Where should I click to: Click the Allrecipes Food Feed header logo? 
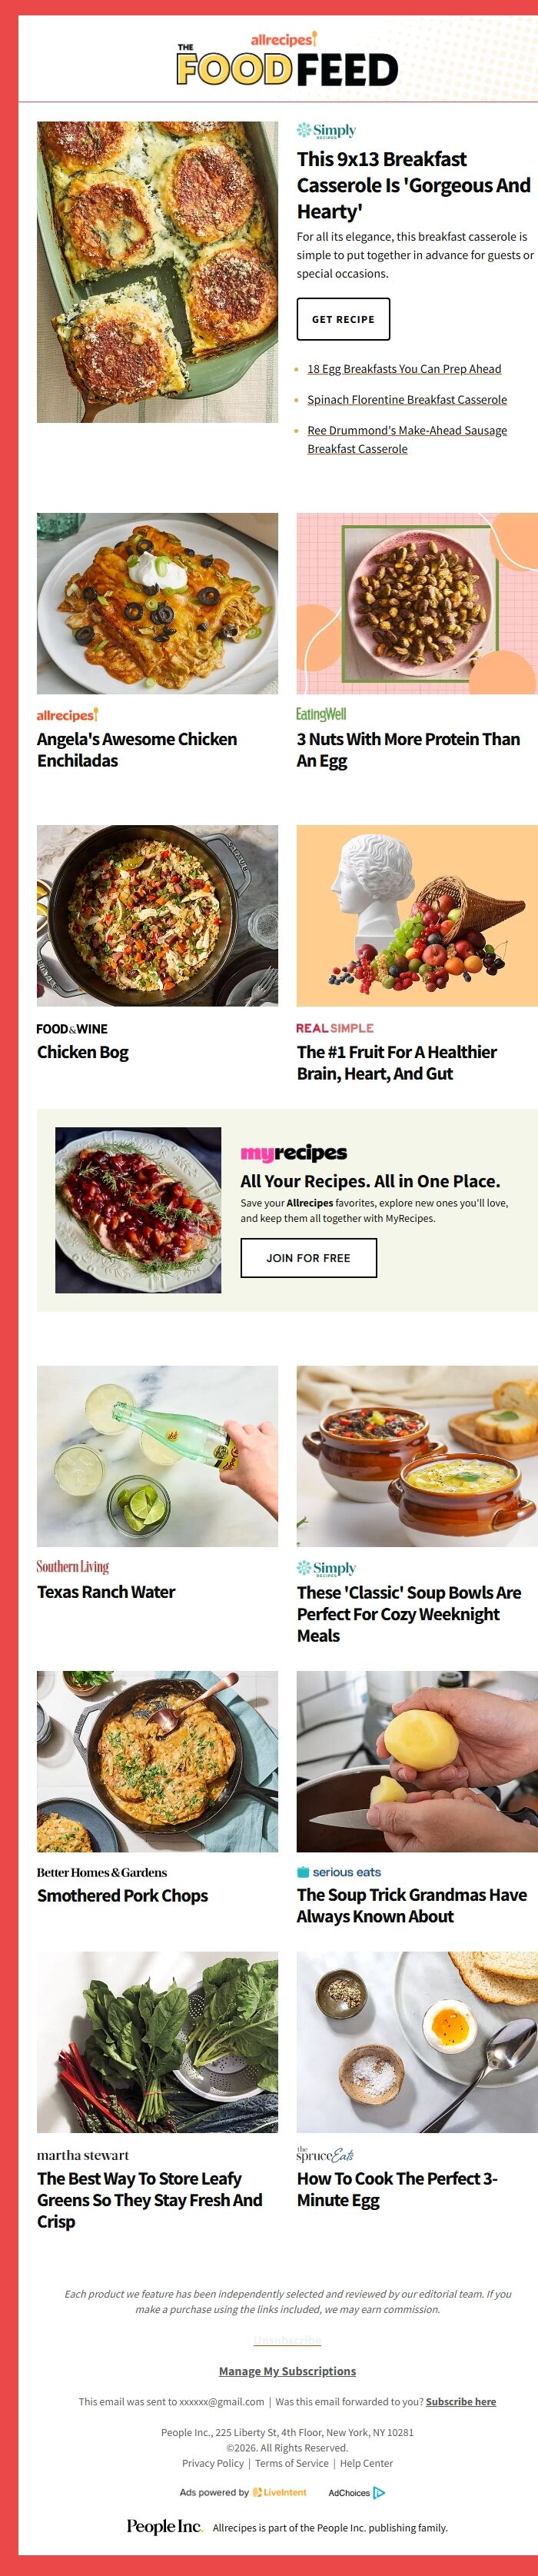pos(287,60)
